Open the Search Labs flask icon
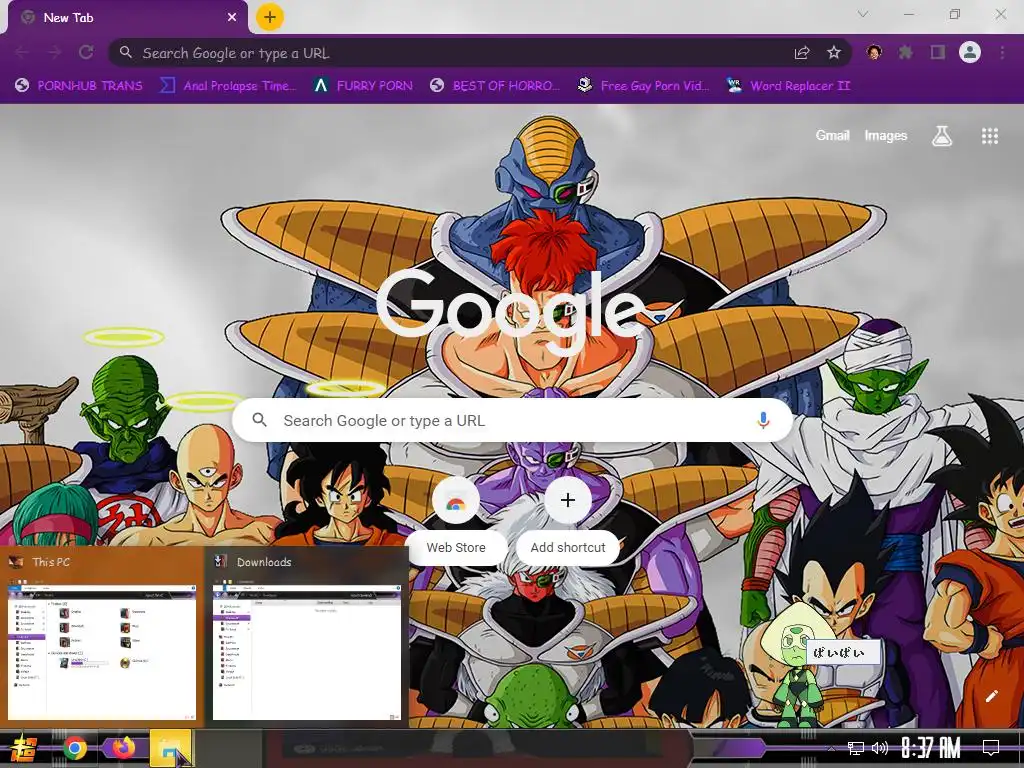1024x768 pixels. [941, 136]
